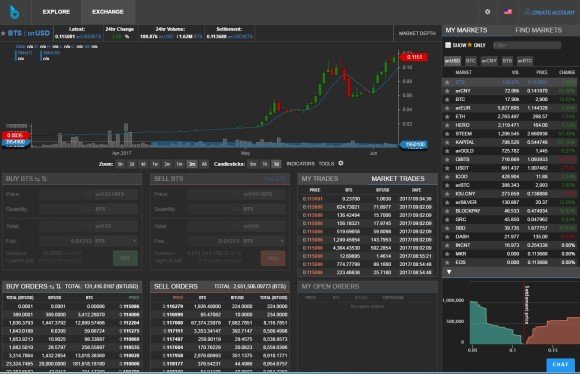Focus the market Filter input
Viewport: 580px width, 374px height.
(527, 45)
